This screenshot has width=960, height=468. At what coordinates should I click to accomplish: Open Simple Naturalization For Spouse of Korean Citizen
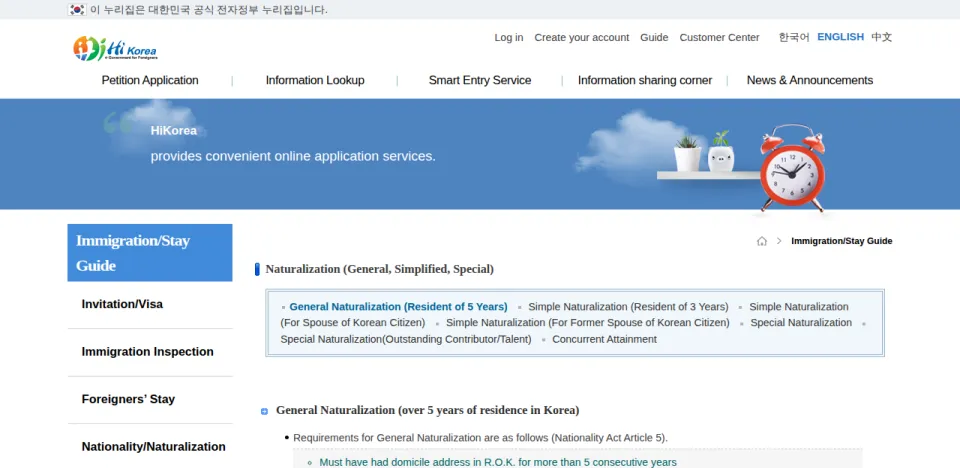[564, 314]
